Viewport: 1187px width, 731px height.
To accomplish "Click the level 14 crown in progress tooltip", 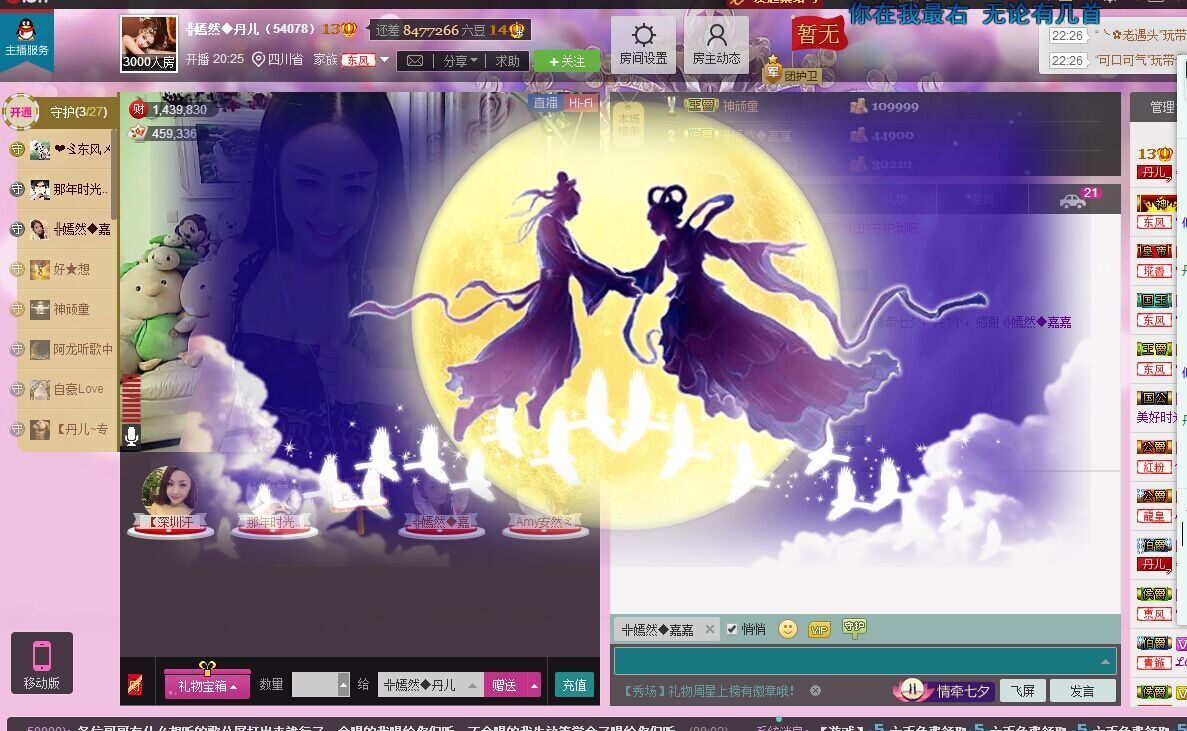I will 508,30.
